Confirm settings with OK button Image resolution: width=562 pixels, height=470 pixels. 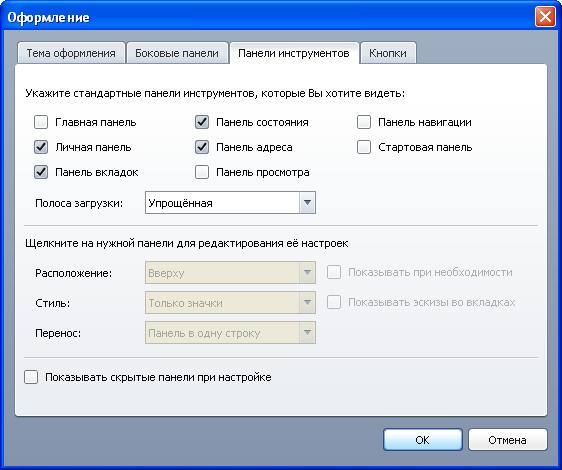coord(423,440)
